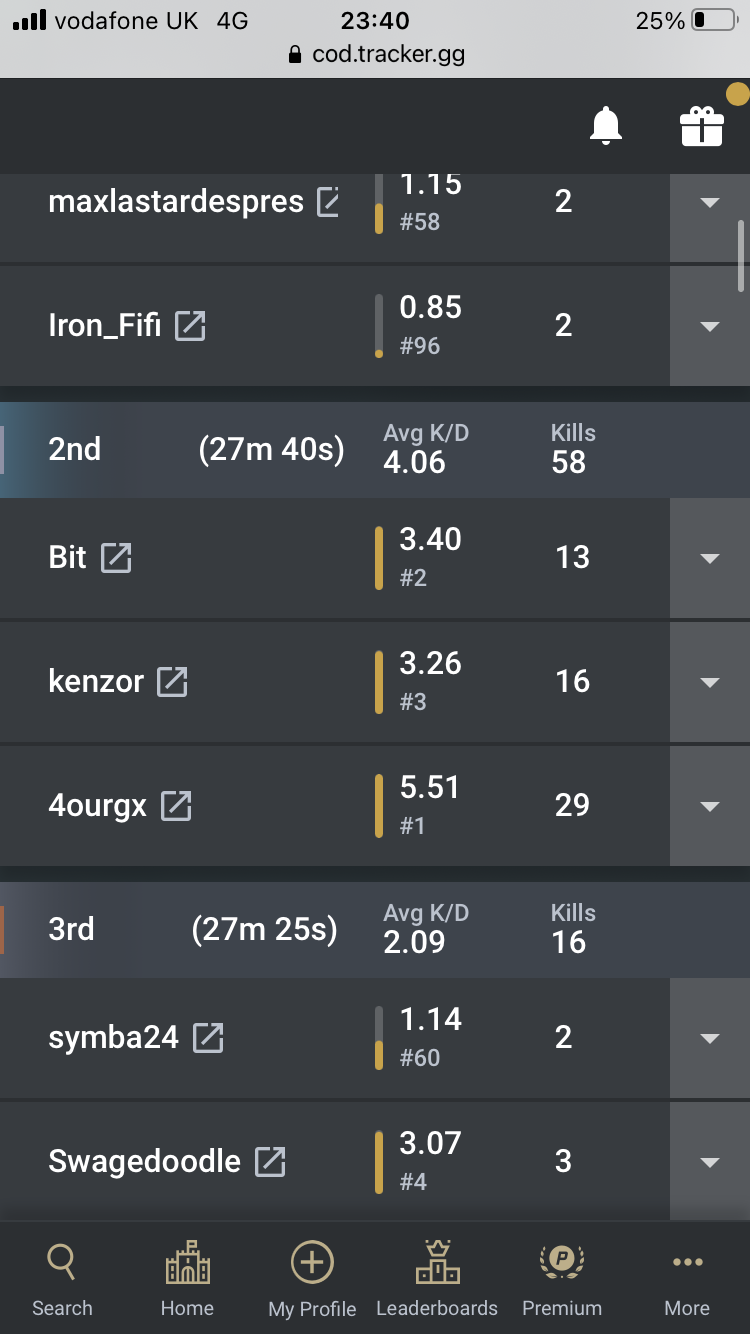Image resolution: width=750 pixels, height=1334 pixels.
Task: Expand Swagedoodle's stats dropdown arrow
Action: [710, 1162]
